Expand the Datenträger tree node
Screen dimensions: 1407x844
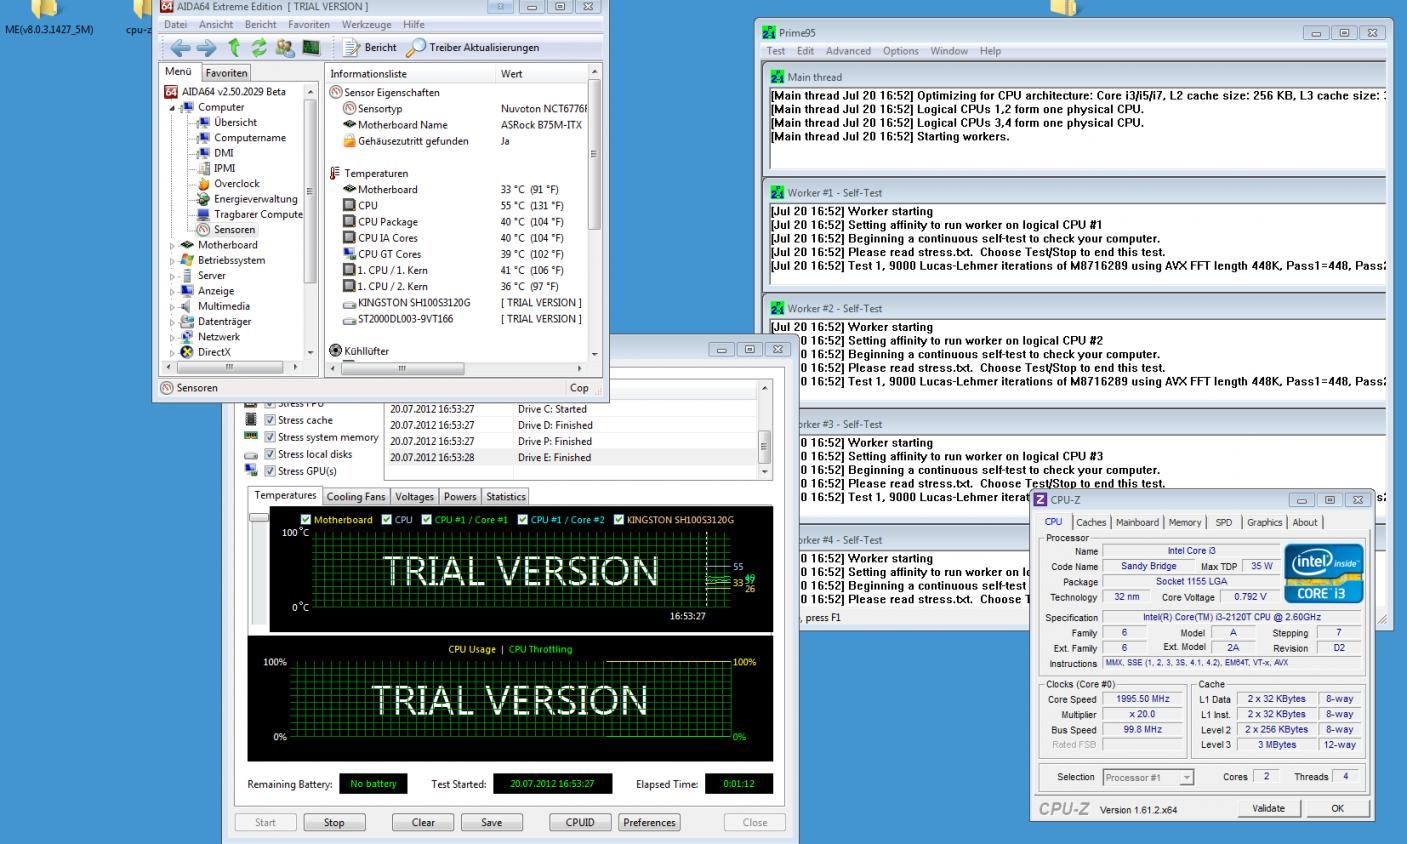[171, 322]
